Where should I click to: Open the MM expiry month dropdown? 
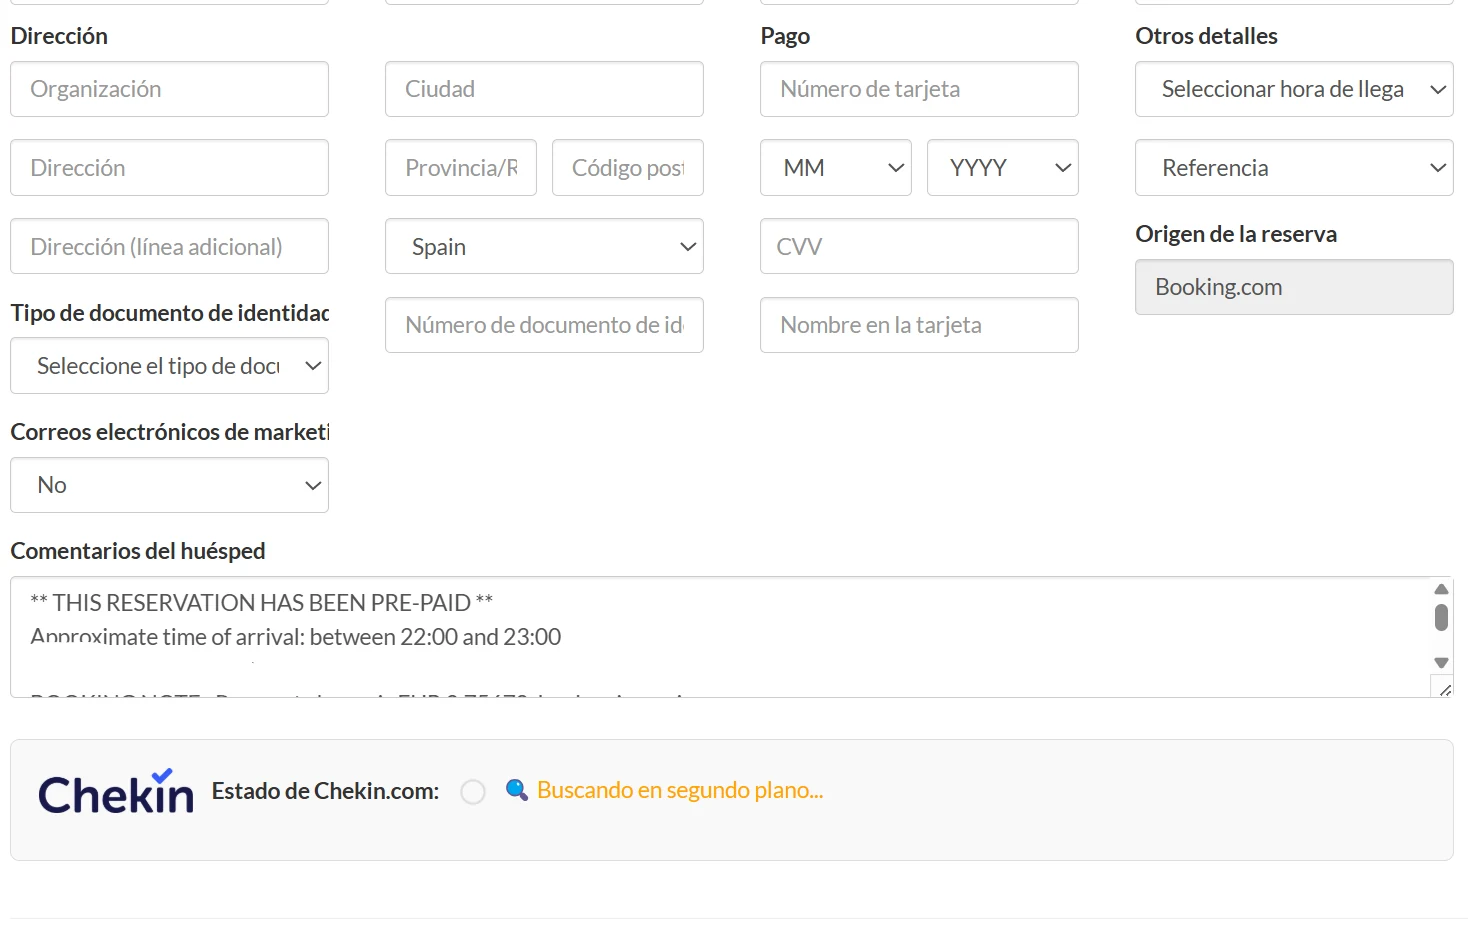[x=836, y=168]
